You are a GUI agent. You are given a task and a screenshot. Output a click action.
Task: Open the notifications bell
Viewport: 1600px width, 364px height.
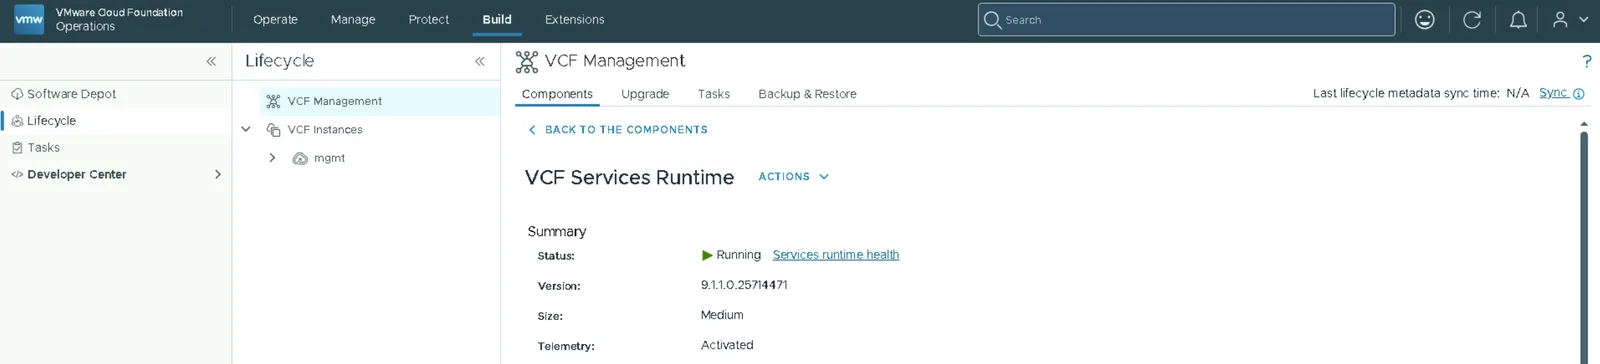(x=1518, y=20)
